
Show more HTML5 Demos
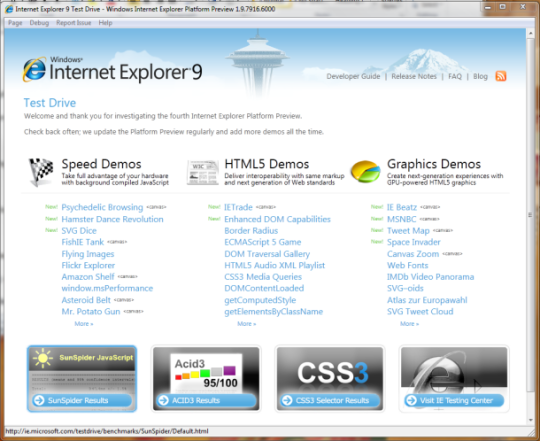(x=247, y=324)
